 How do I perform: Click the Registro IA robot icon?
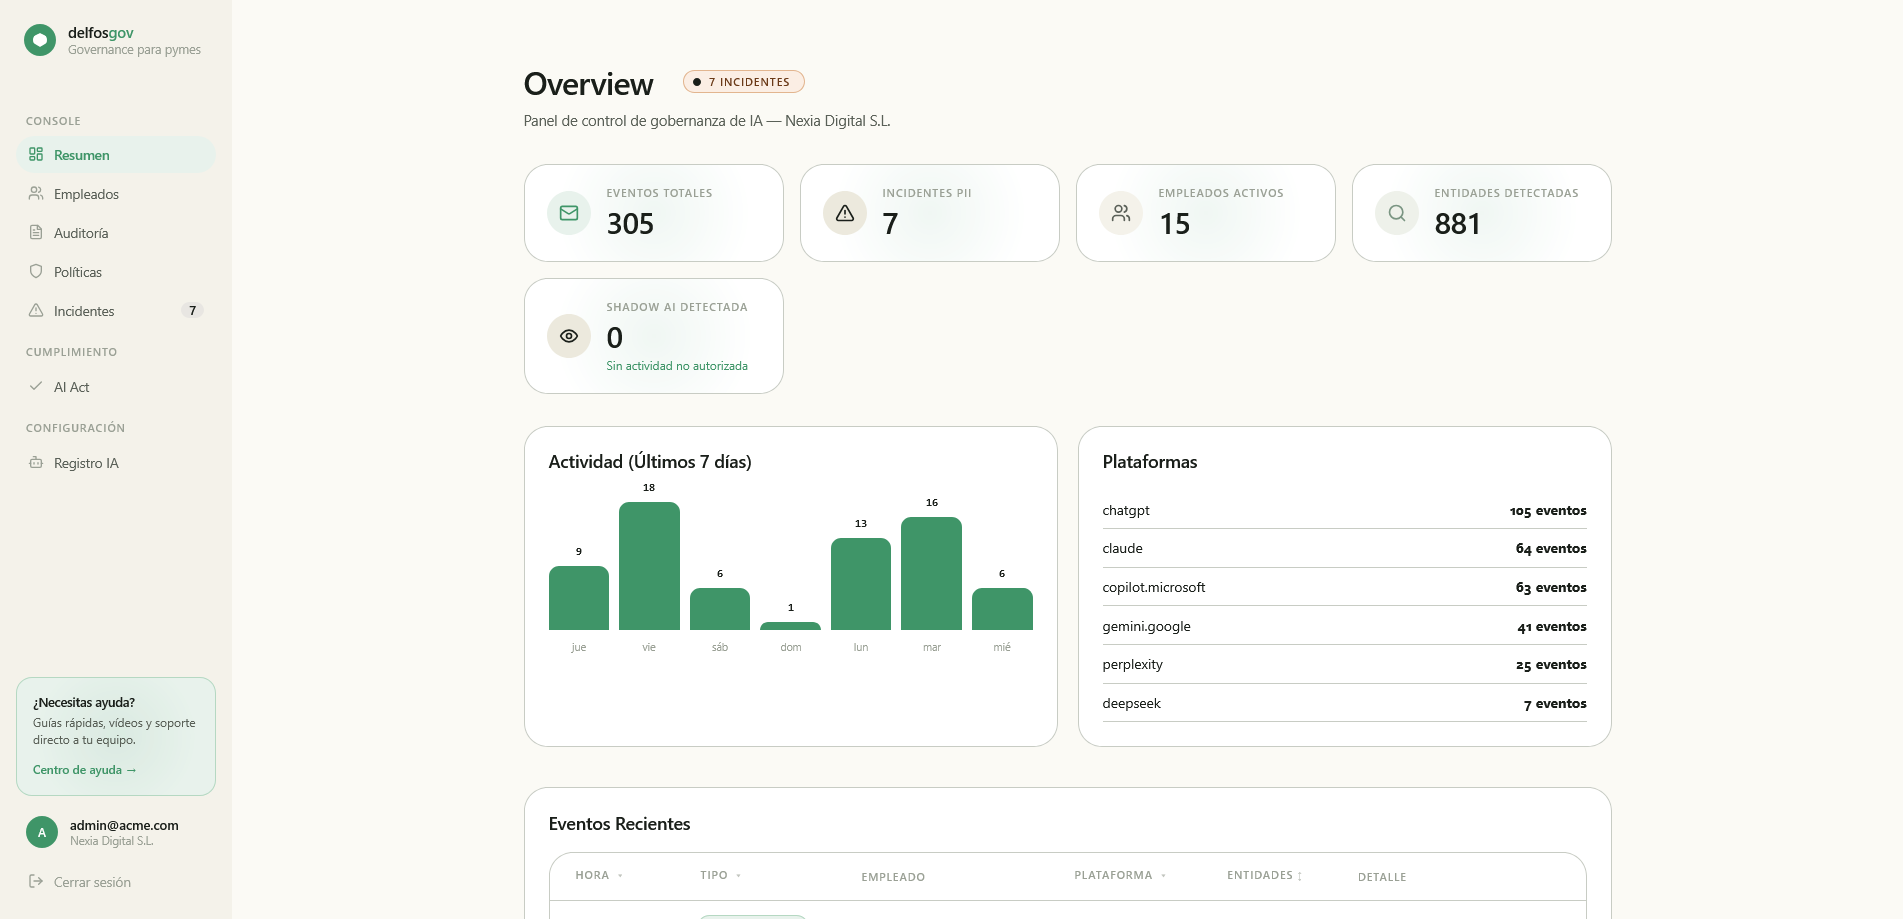tap(36, 462)
